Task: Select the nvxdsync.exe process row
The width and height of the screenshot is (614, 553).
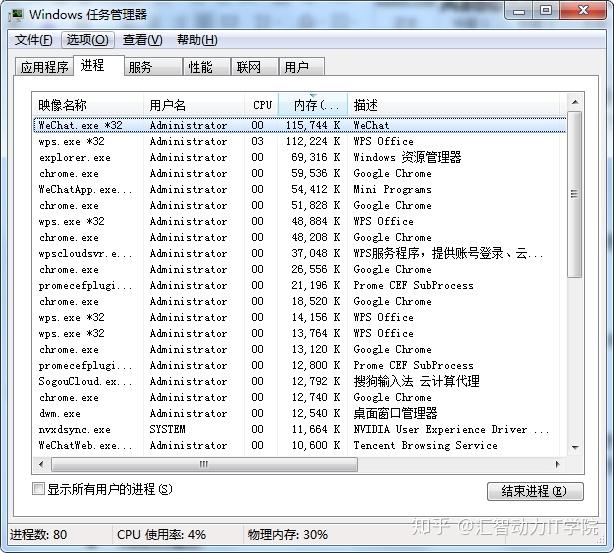Action: 300,429
